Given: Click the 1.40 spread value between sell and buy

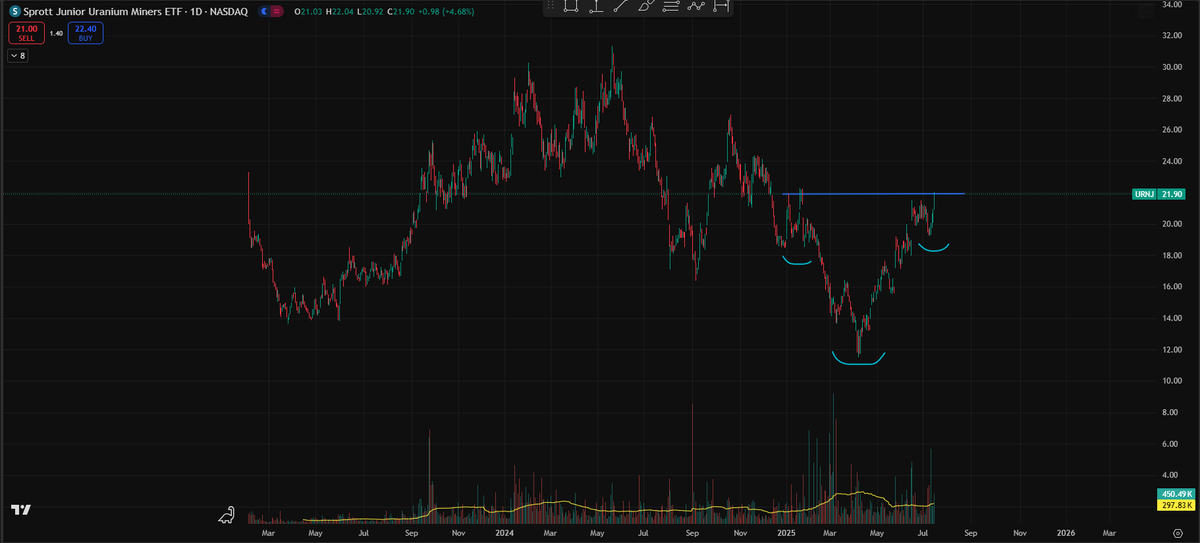Looking at the screenshot, I should (56, 33).
